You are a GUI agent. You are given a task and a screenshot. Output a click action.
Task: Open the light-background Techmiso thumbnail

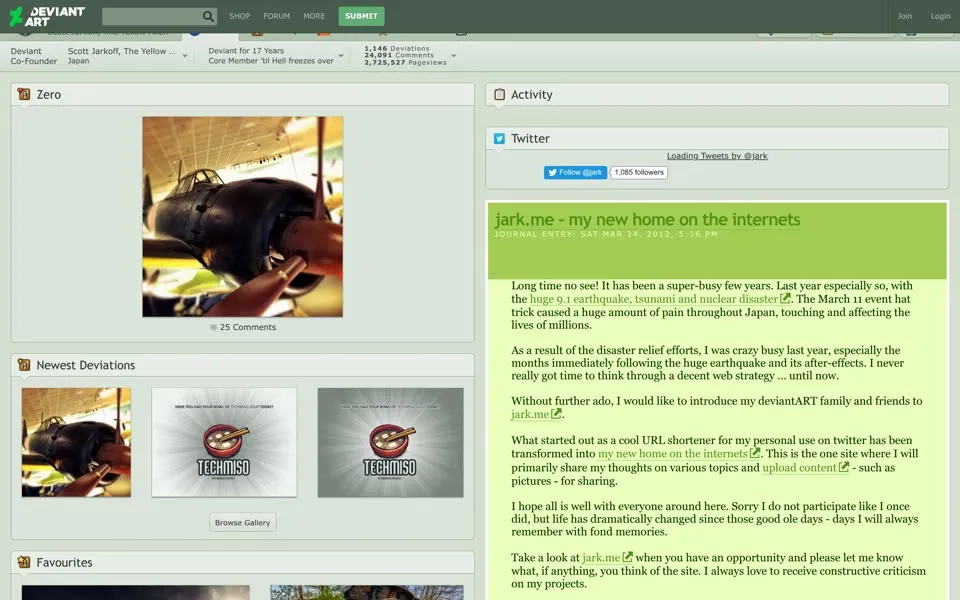click(x=224, y=442)
